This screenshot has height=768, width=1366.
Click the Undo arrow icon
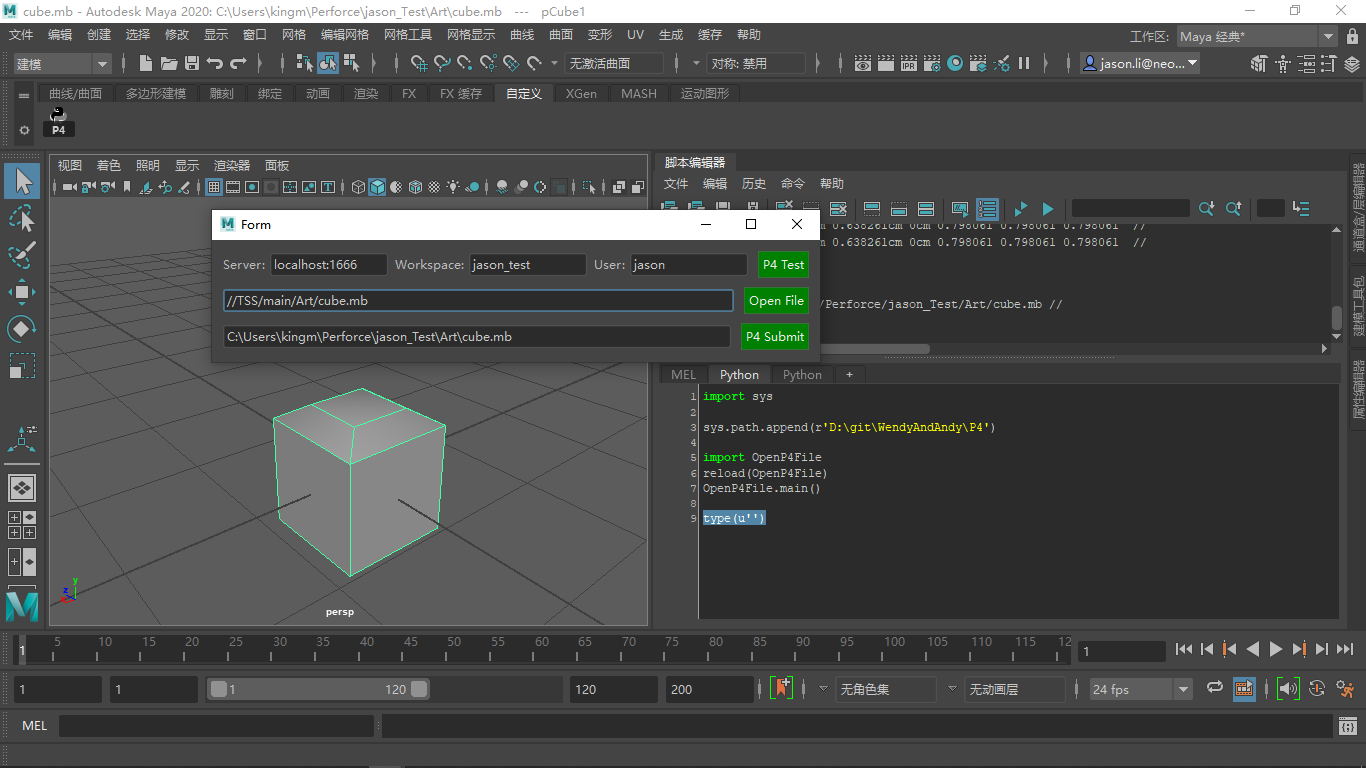pyautogui.click(x=214, y=63)
